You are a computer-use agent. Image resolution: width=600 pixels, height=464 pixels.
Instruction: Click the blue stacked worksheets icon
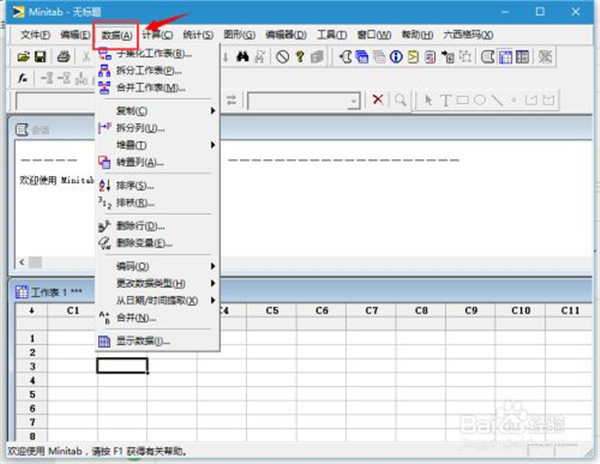click(x=362, y=57)
